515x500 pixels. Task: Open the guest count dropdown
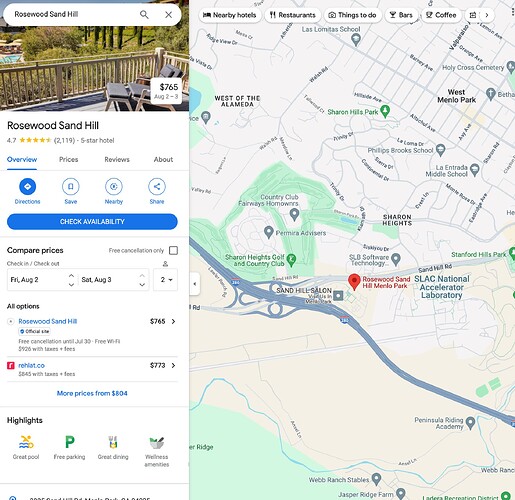pyautogui.click(x=165, y=280)
